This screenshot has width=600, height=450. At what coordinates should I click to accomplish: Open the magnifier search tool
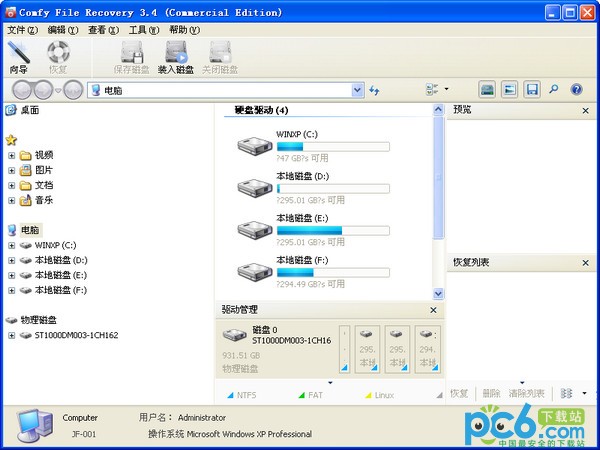click(x=554, y=90)
